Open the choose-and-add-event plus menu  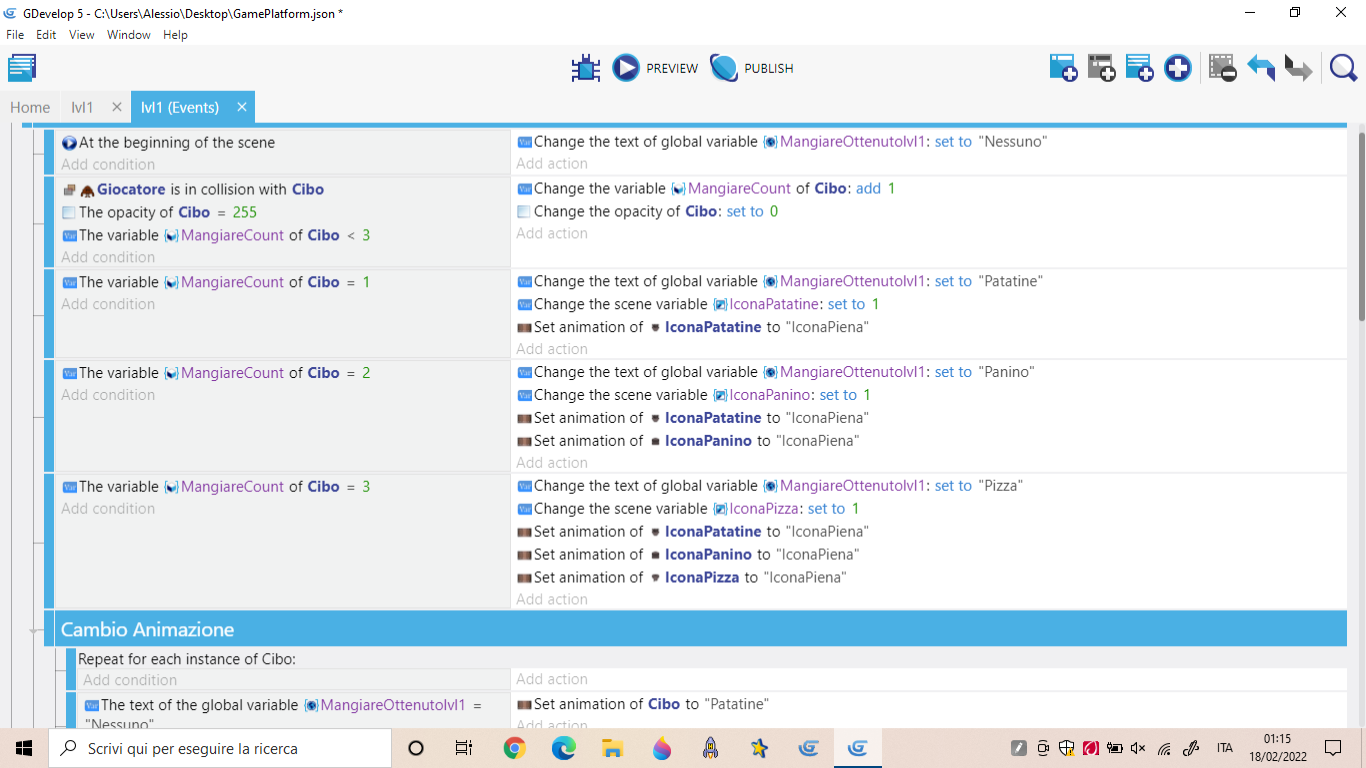(x=1178, y=68)
